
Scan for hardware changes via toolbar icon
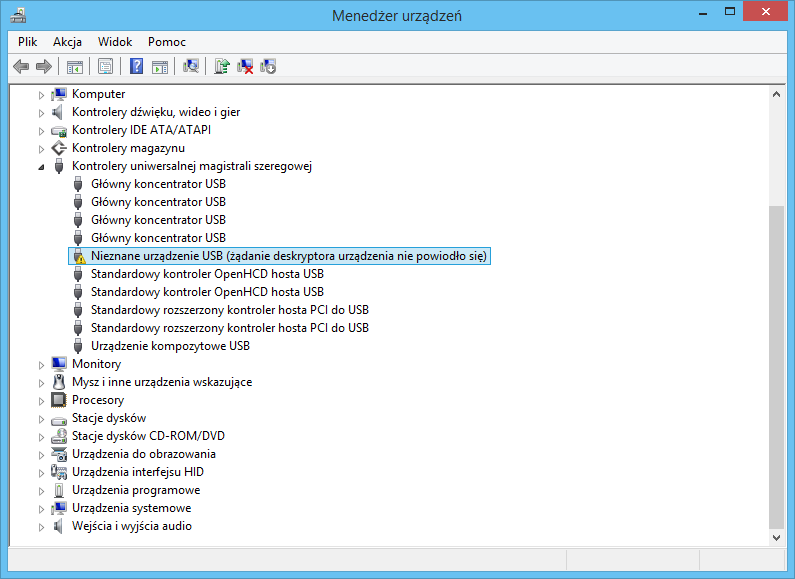[x=191, y=67]
